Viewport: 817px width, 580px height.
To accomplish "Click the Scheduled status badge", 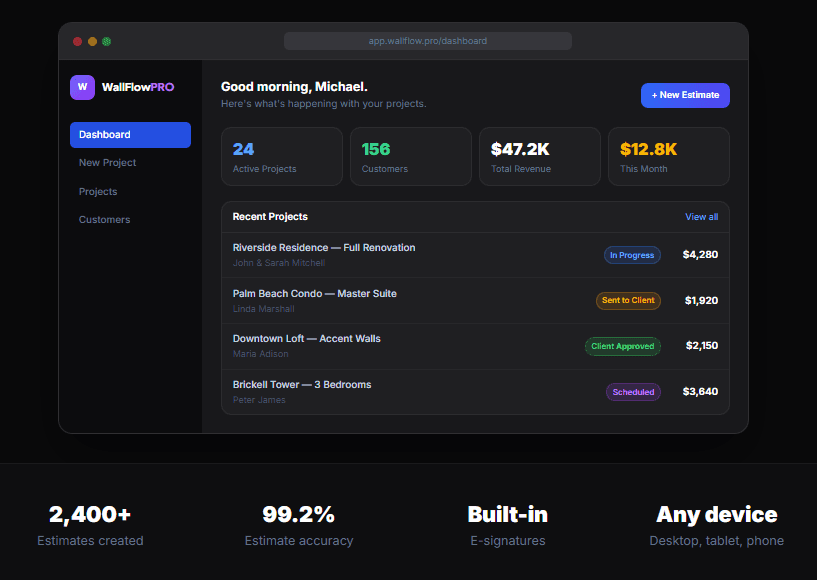I will coord(633,392).
